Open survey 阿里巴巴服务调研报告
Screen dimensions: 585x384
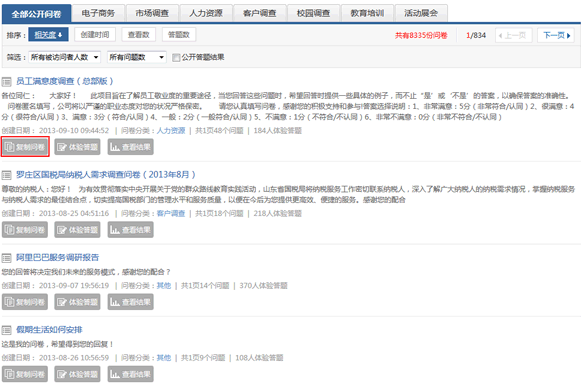click(x=57, y=257)
